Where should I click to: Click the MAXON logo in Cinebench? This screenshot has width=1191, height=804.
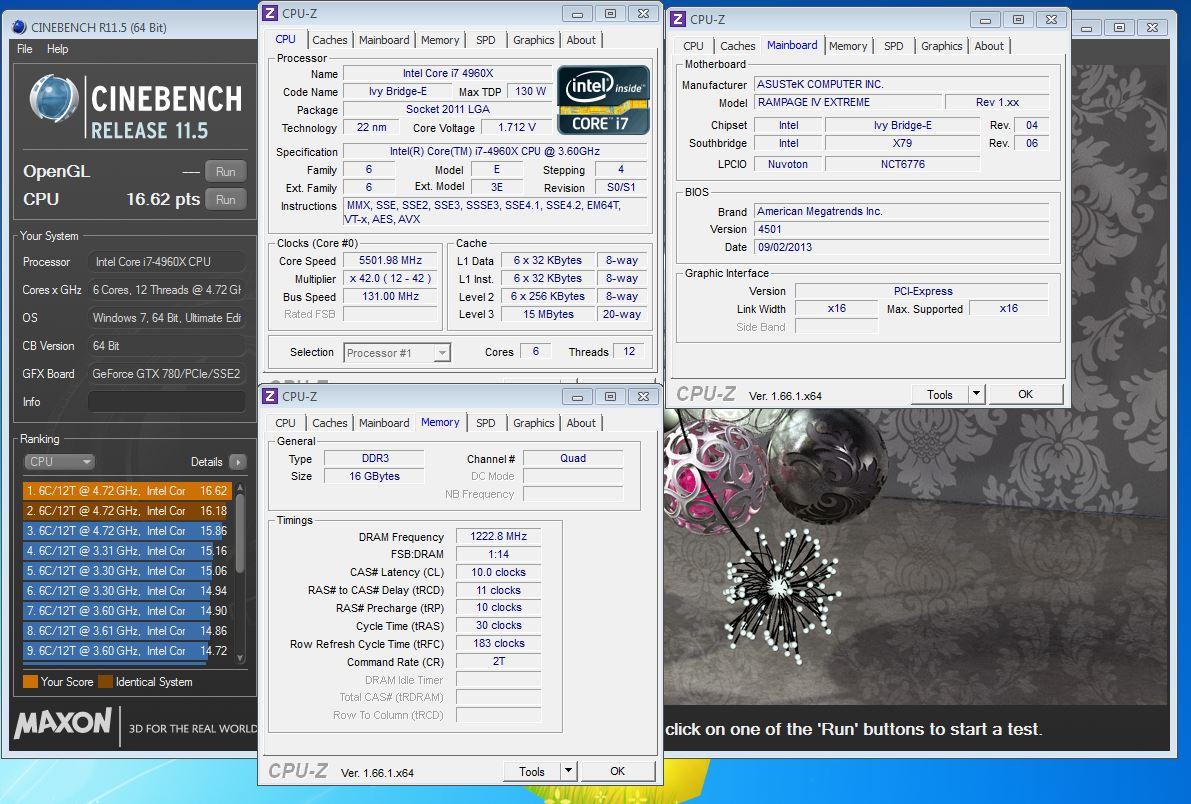click(63, 723)
